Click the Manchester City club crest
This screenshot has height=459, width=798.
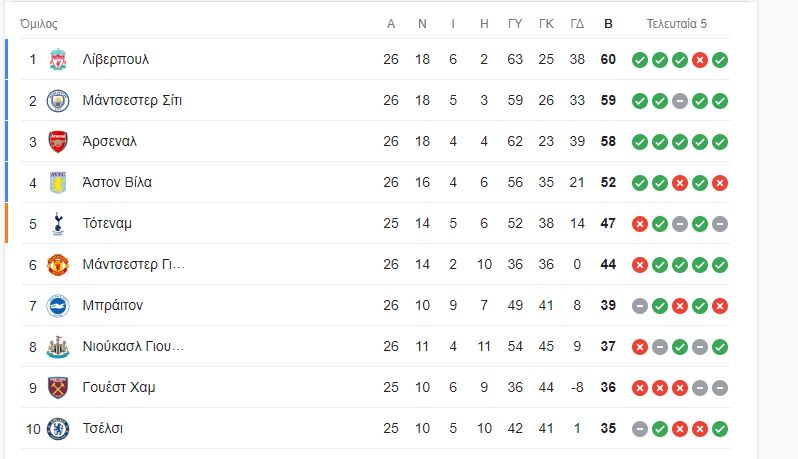tap(57, 101)
